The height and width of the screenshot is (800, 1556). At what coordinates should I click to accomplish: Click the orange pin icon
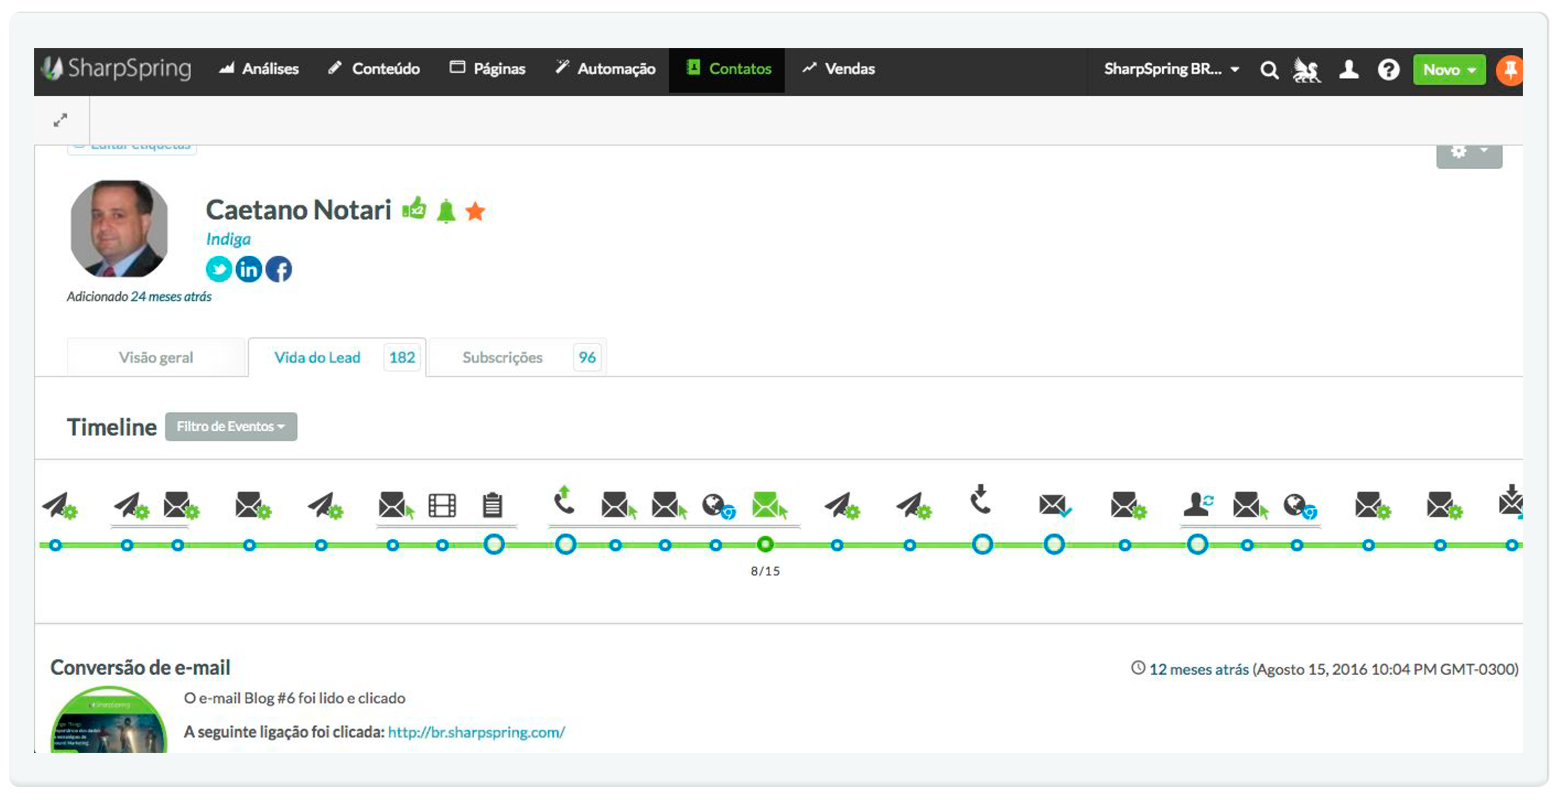tap(1510, 70)
